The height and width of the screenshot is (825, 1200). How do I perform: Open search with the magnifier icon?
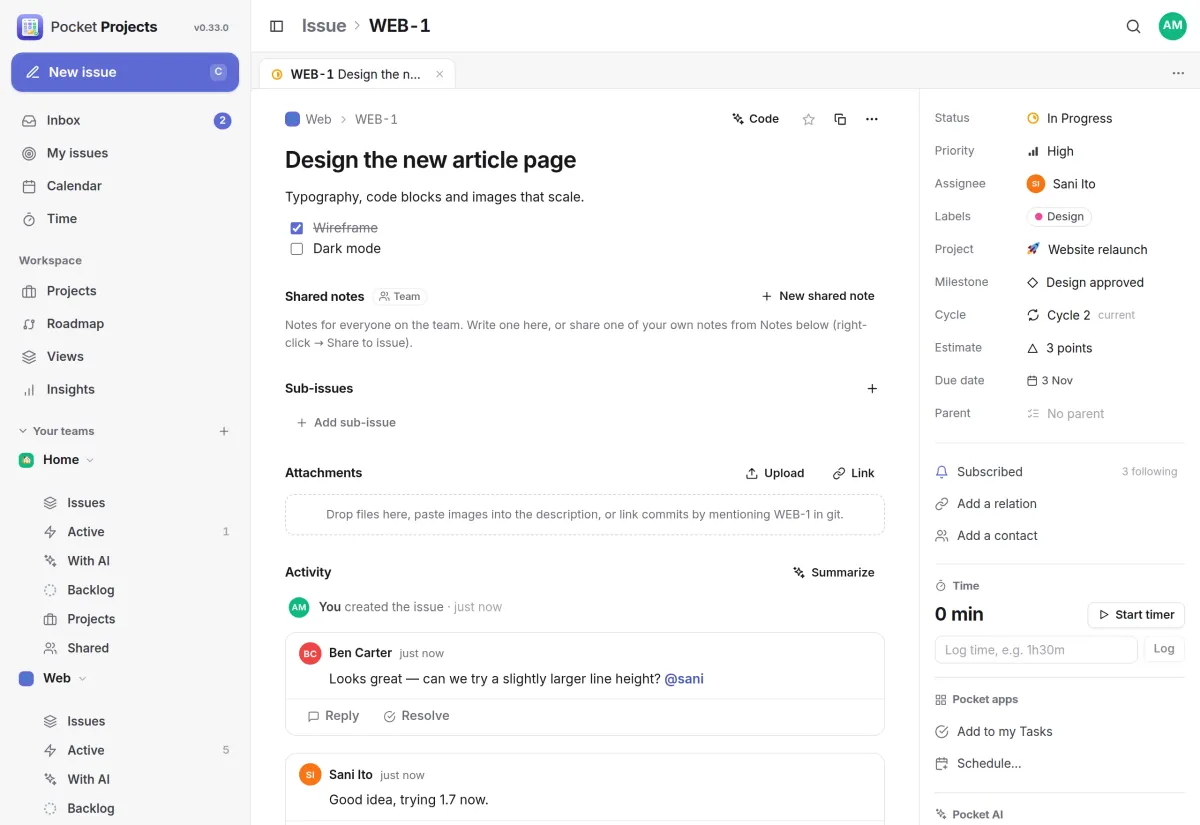pos(1133,26)
